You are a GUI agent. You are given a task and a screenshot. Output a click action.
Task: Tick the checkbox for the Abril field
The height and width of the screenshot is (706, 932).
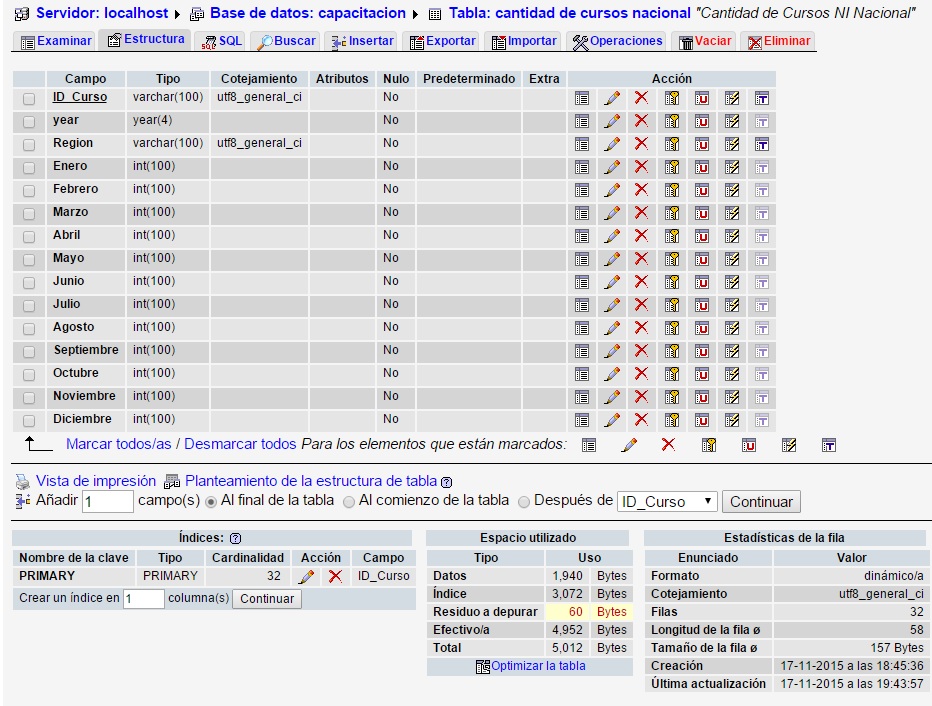pos(29,236)
